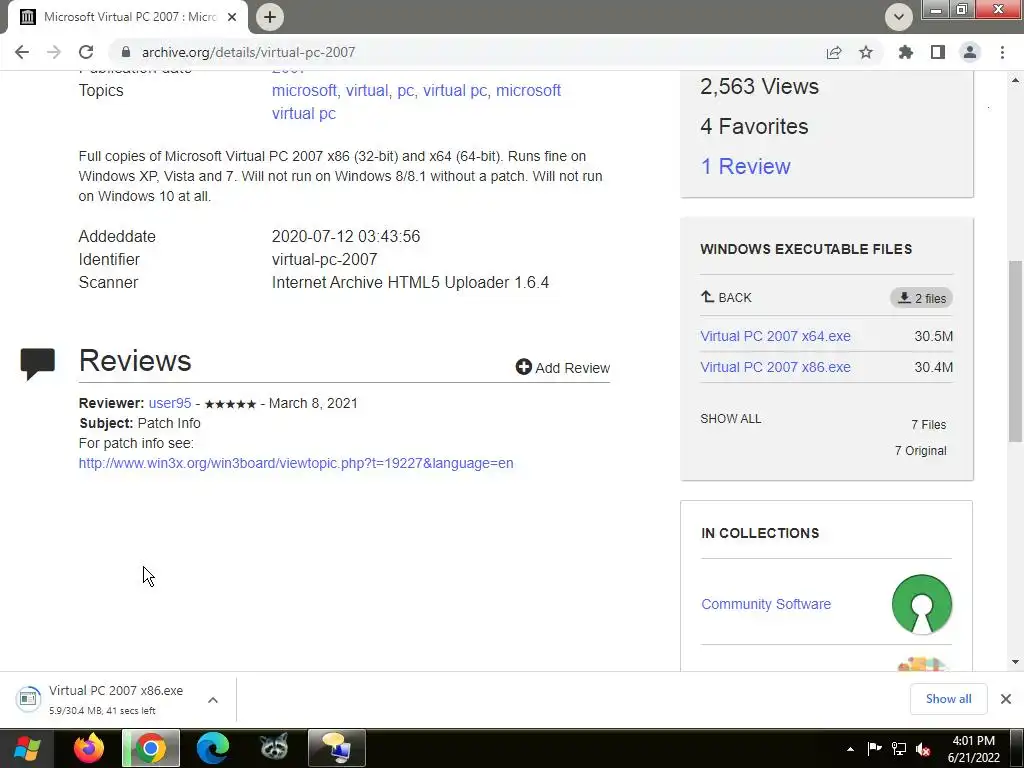Open the Chrome profile avatar
This screenshot has height=768, width=1024.
970,52
